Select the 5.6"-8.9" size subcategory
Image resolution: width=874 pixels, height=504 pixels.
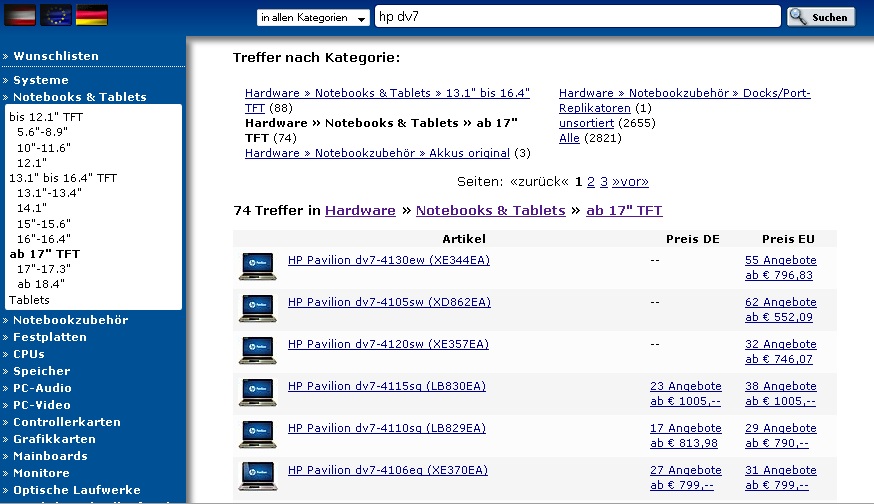(42, 132)
